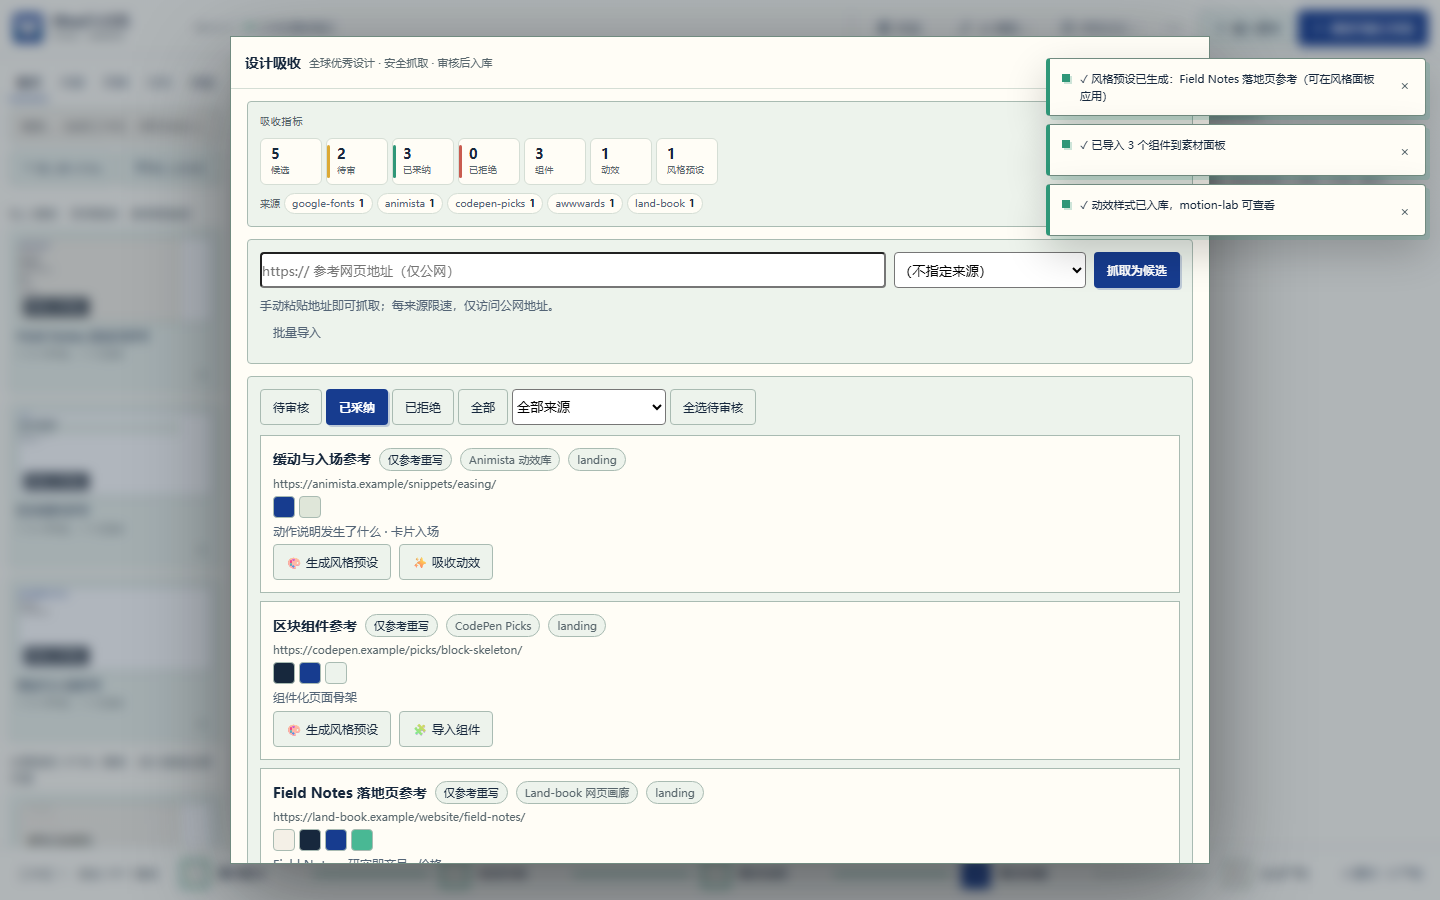1440x900 pixels.
Task: Click the codepen-picks source chip
Action: [x=495, y=203]
